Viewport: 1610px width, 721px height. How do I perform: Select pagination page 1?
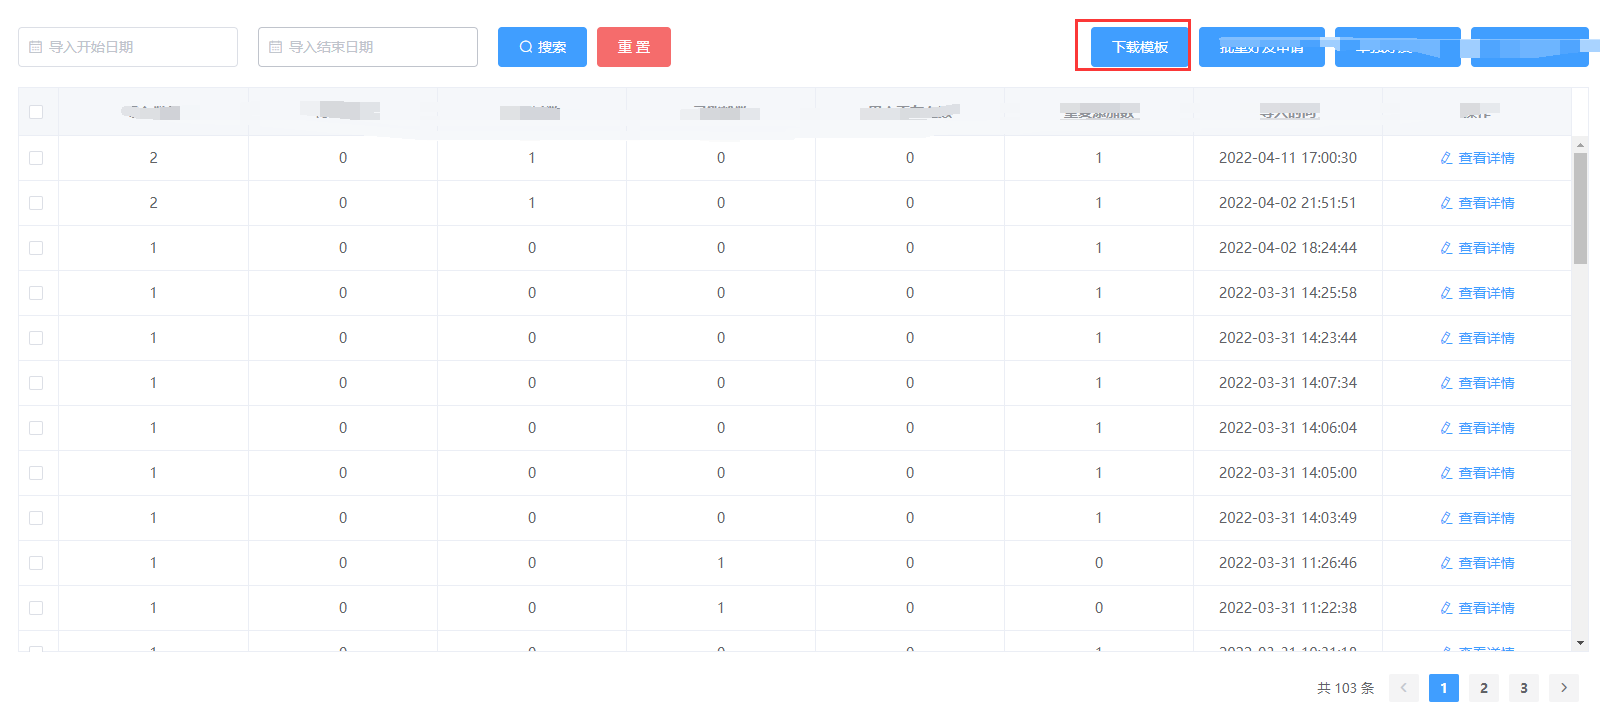1444,688
